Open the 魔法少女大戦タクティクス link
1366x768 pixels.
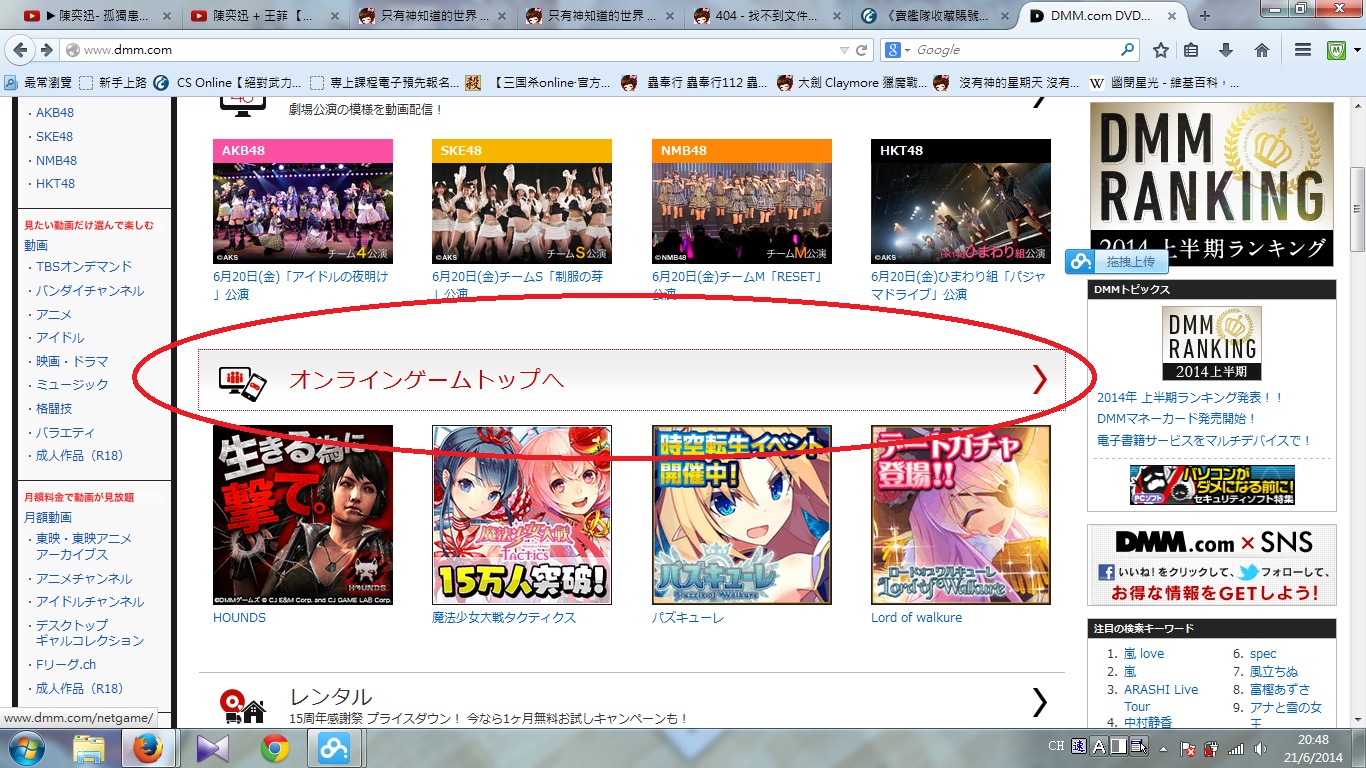pyautogui.click(x=504, y=618)
